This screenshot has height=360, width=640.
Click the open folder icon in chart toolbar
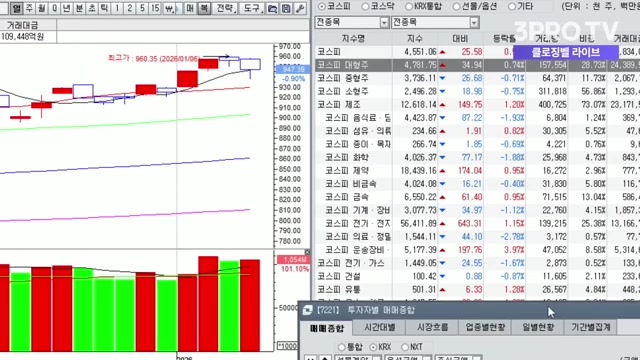coord(272,8)
